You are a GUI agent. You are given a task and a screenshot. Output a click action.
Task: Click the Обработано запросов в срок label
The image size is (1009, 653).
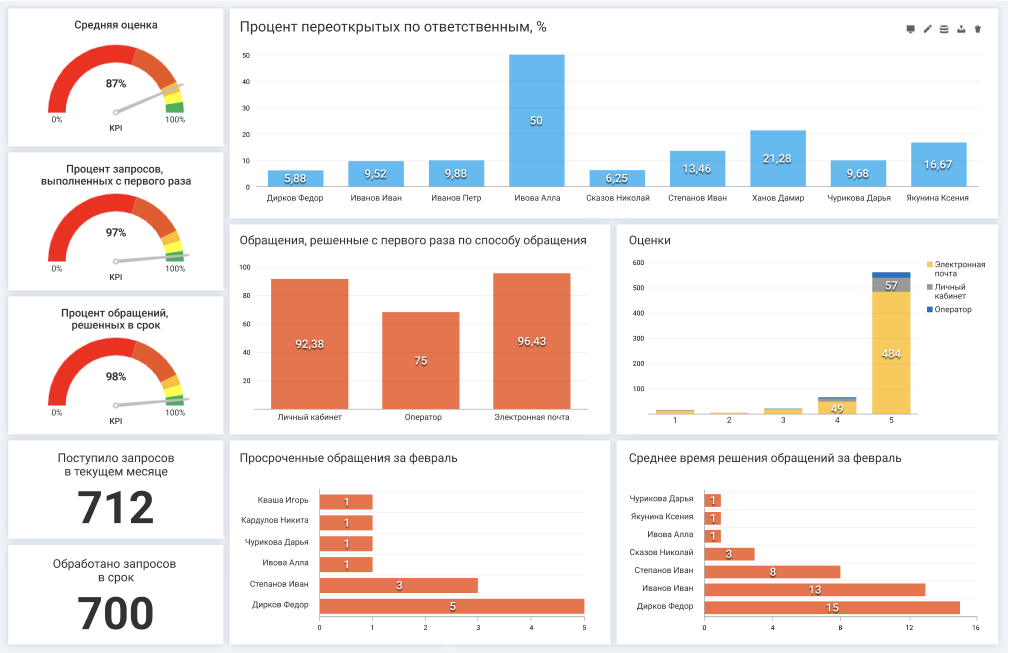point(115,570)
